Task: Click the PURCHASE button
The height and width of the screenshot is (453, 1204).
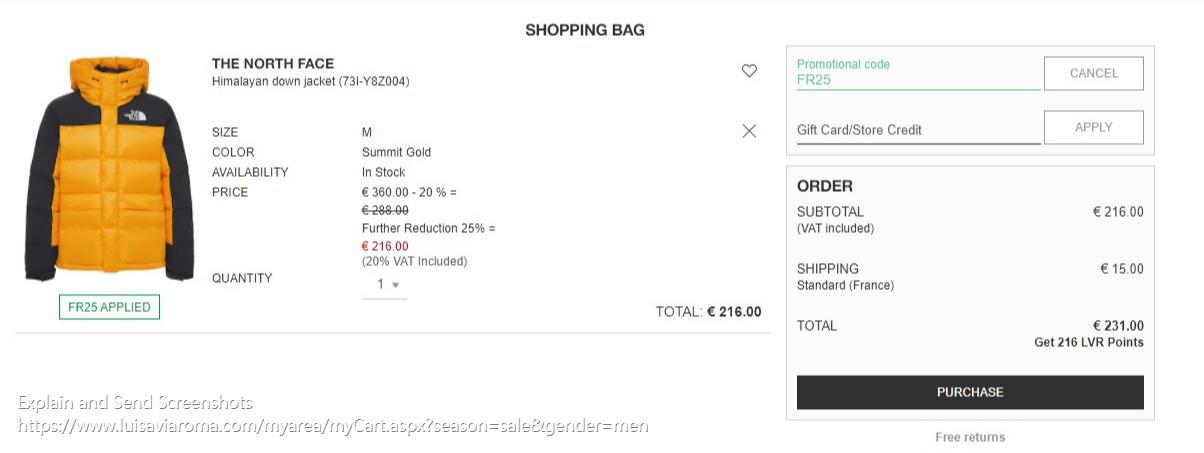Action: 970,392
